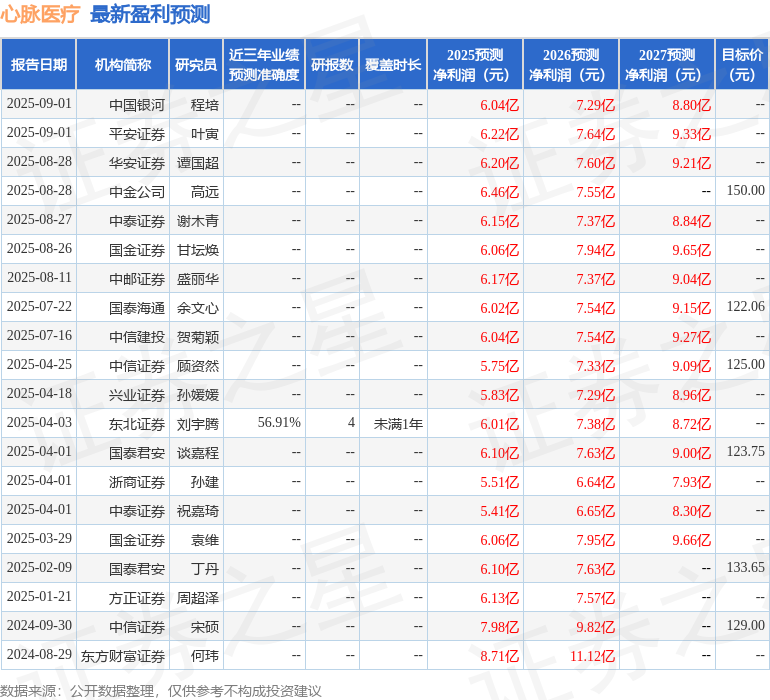770x700 pixels.
Task: Click 2027 forecast 7.93亿
Action: [691, 481]
